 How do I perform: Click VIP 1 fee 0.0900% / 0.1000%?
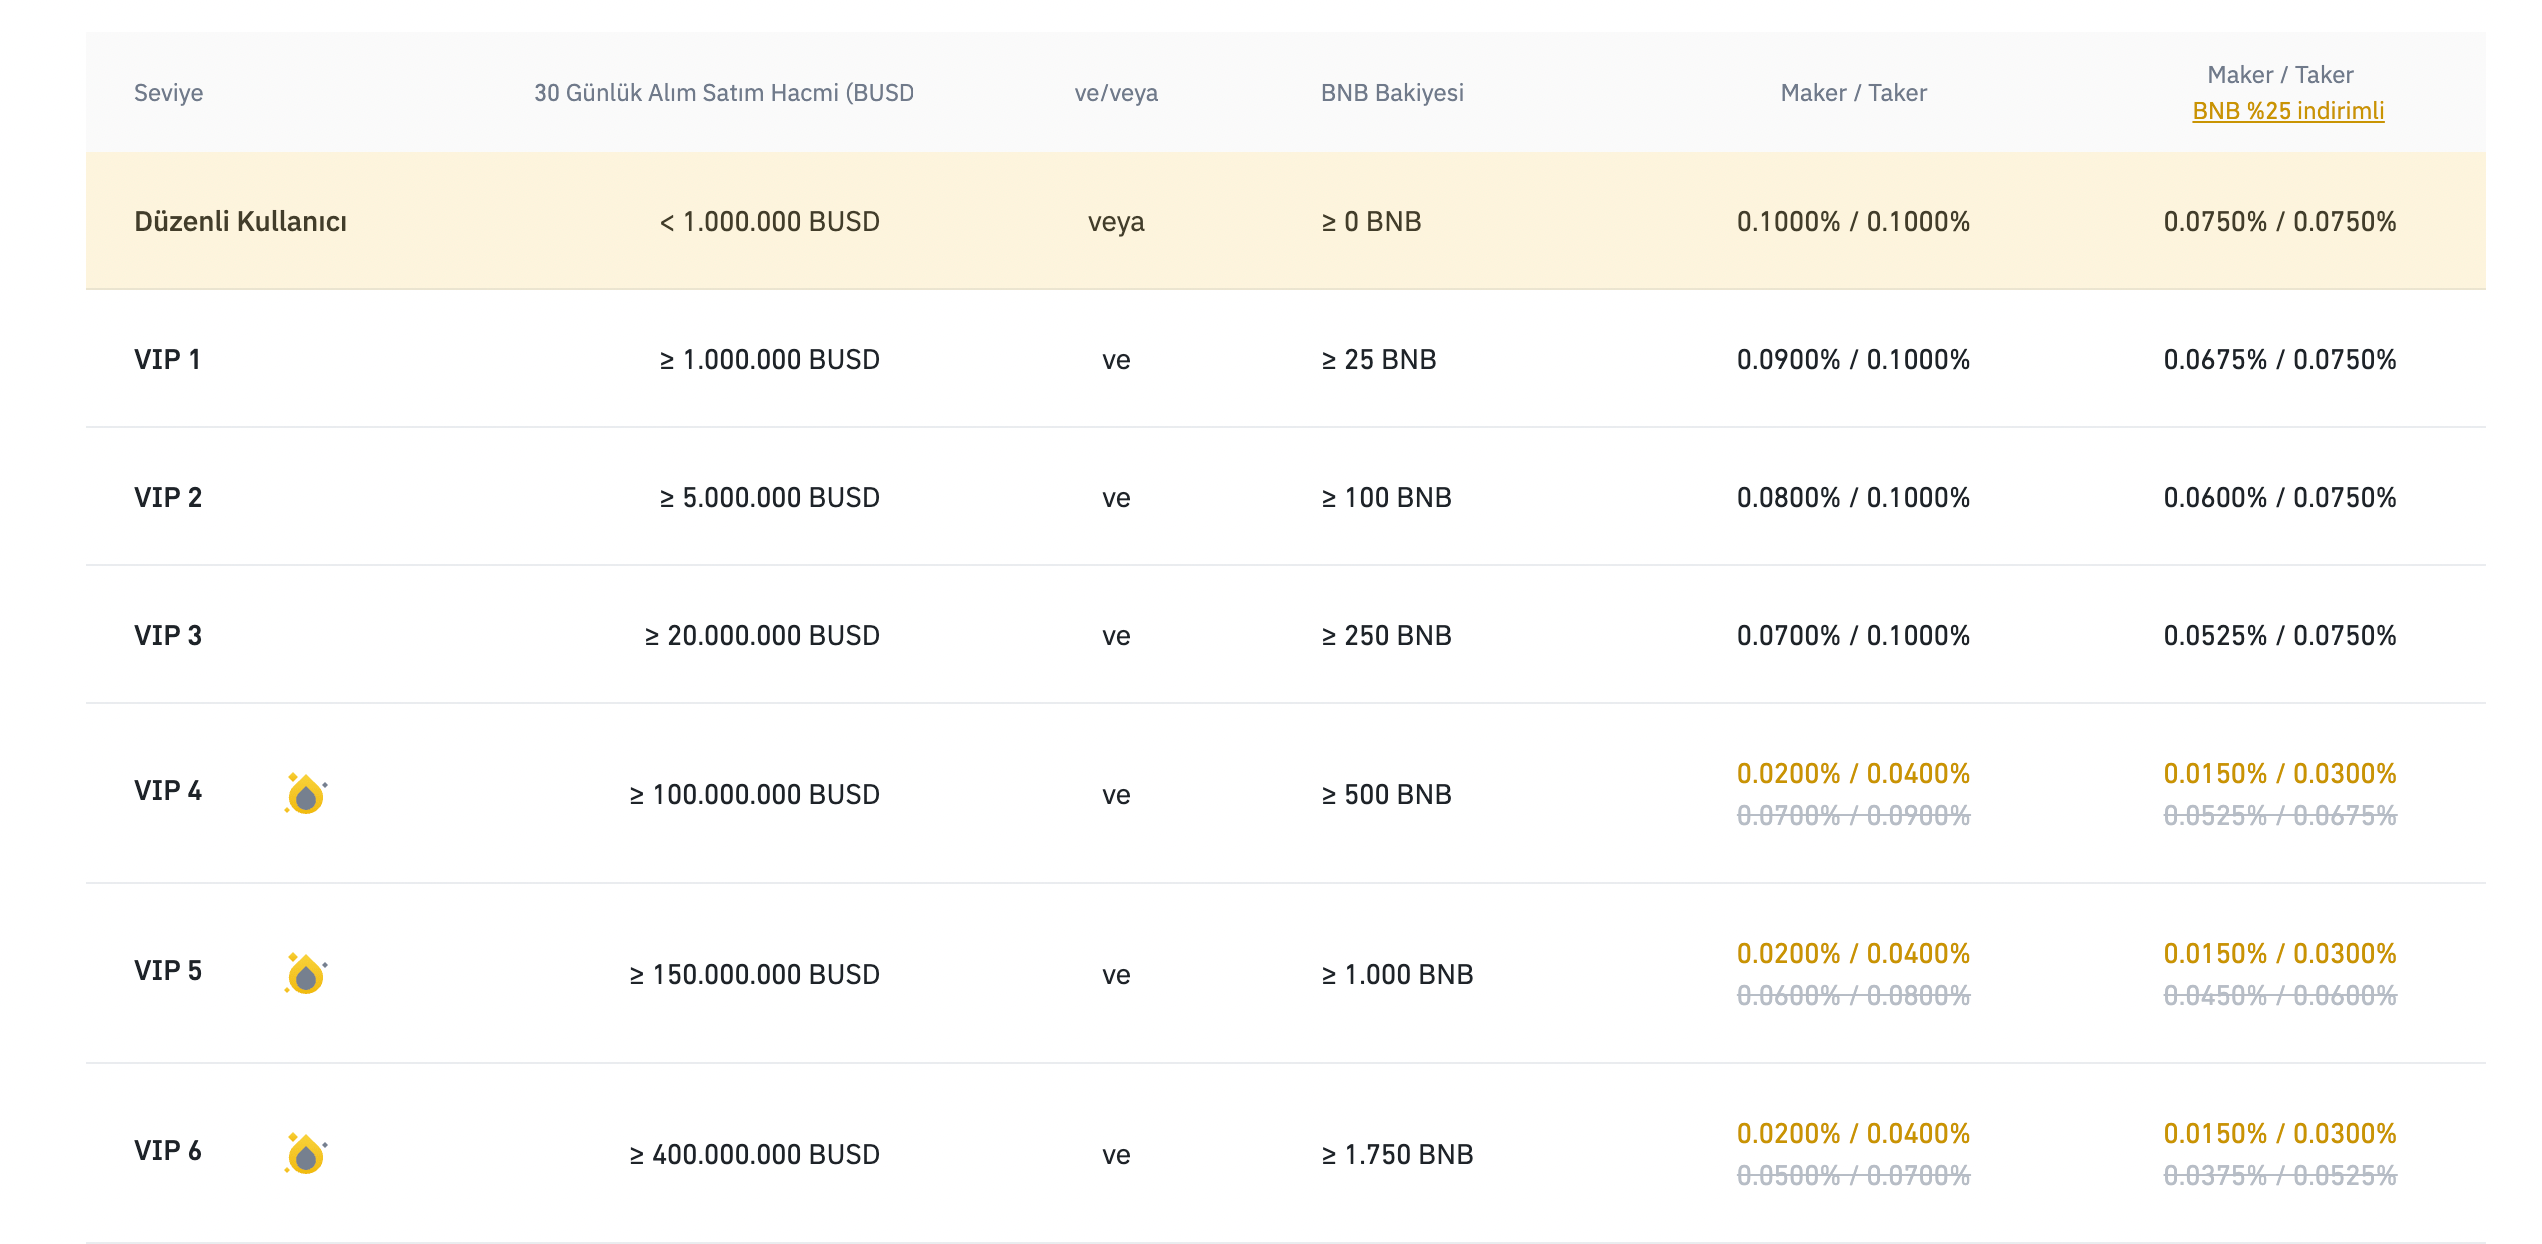tap(1853, 359)
